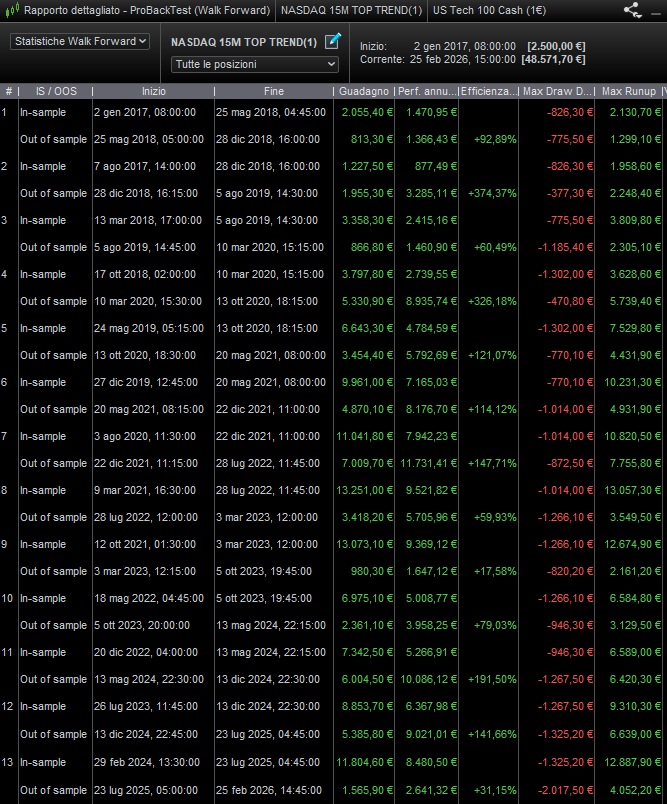This screenshot has width=667, height=804.
Task: Select the US Tech 100 Cash title segment
Action: click(x=490, y=10)
